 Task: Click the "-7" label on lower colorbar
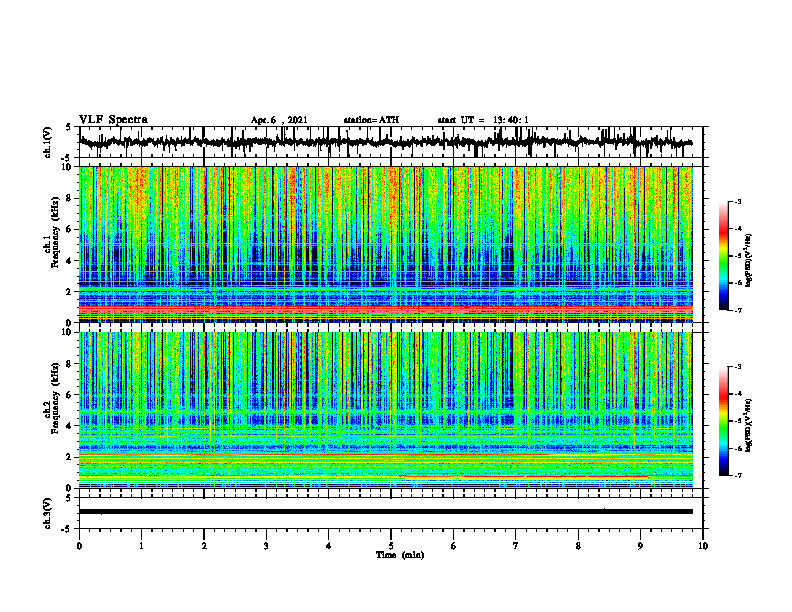pos(738,475)
